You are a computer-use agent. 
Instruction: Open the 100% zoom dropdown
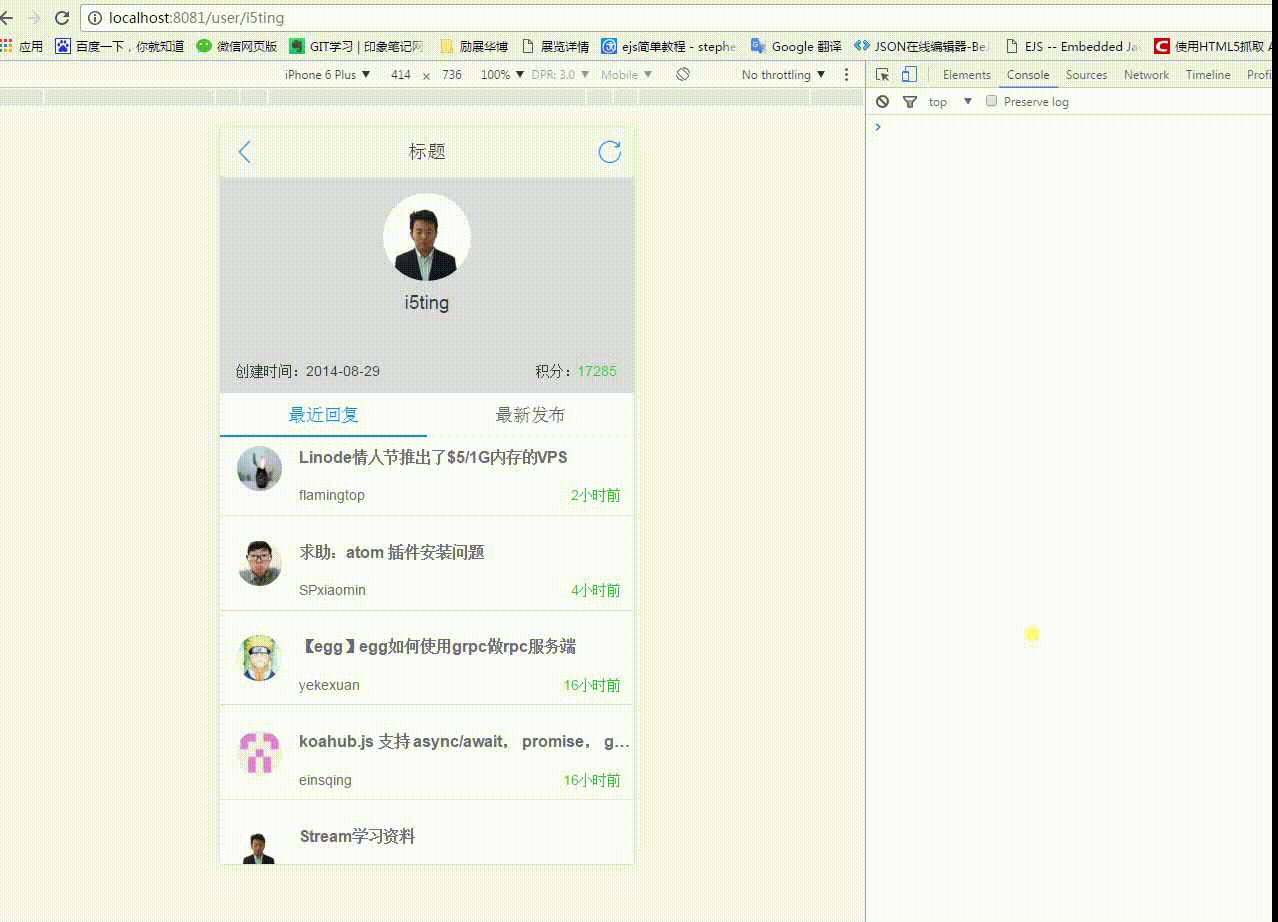click(502, 75)
